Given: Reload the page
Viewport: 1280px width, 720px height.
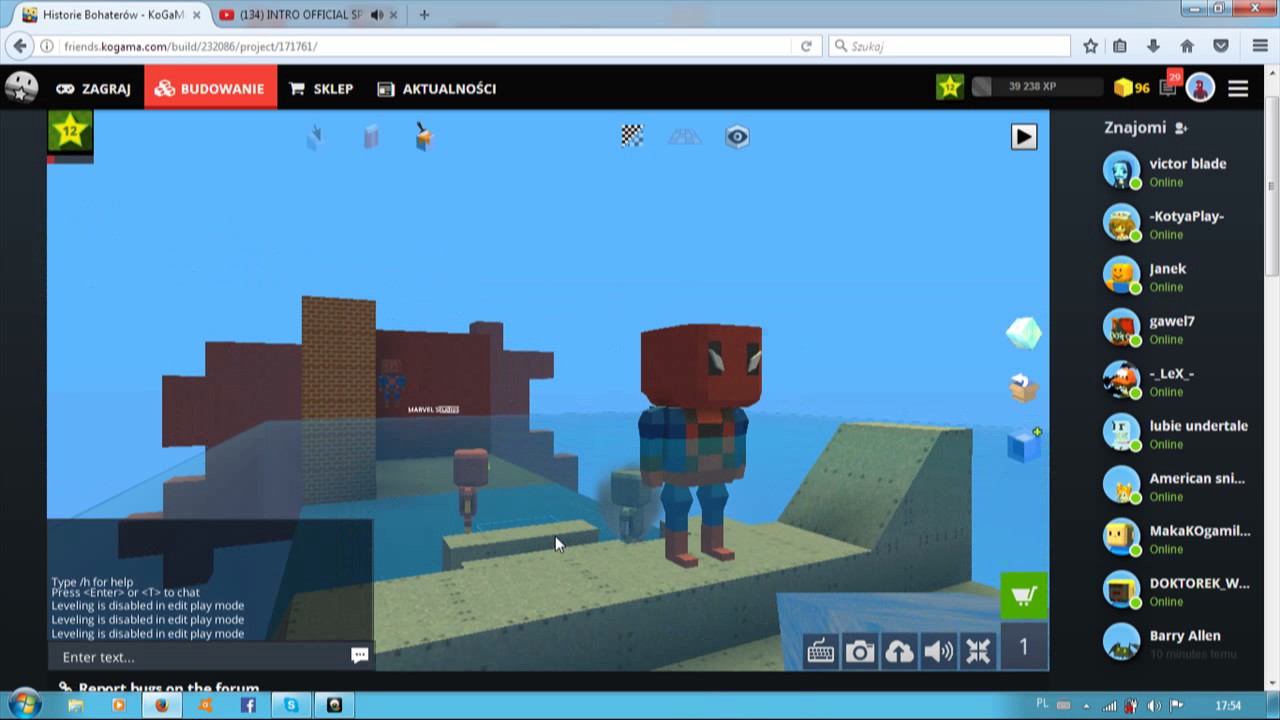Looking at the screenshot, I should coord(806,46).
